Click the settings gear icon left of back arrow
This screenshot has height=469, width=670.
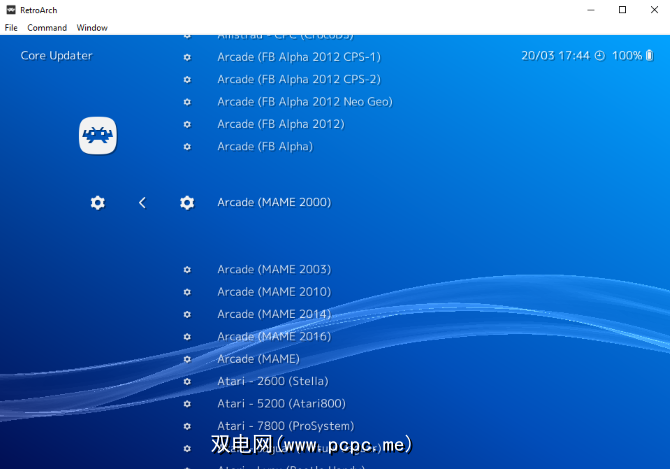[97, 203]
